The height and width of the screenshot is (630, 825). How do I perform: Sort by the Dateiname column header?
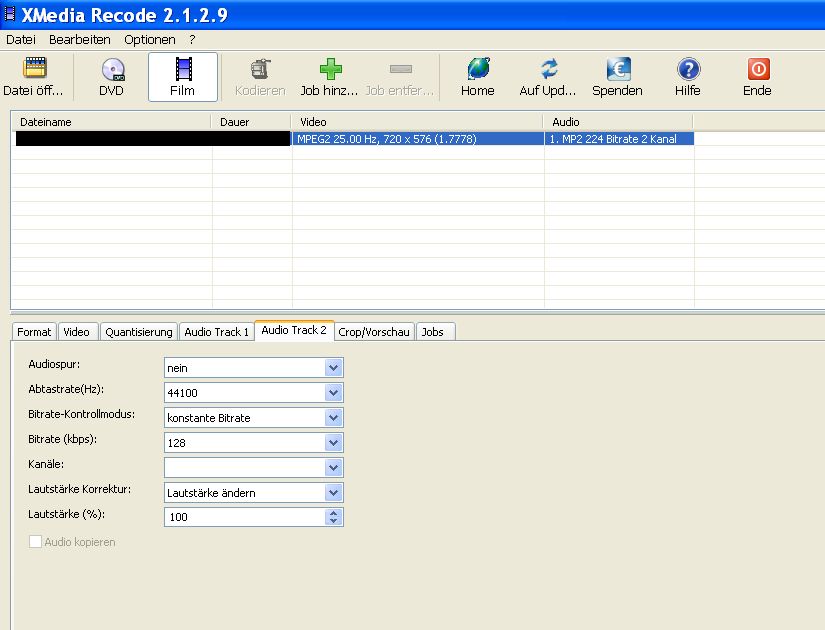(112, 122)
